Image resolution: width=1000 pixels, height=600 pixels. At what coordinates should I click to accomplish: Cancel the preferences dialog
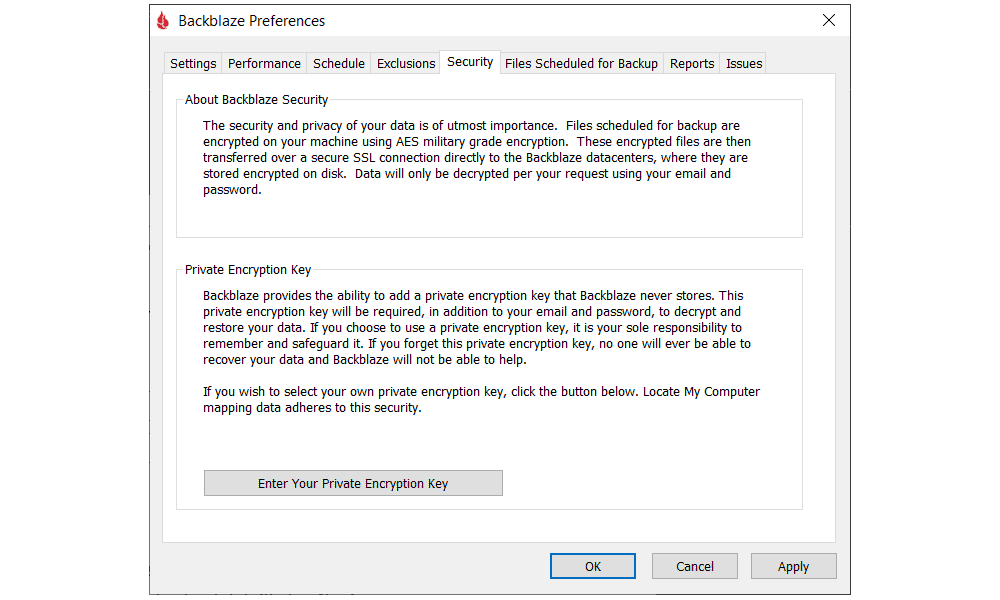pyautogui.click(x=695, y=566)
